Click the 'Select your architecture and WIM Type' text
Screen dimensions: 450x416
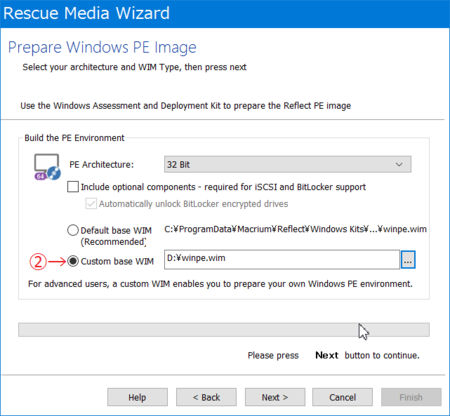tap(134, 67)
